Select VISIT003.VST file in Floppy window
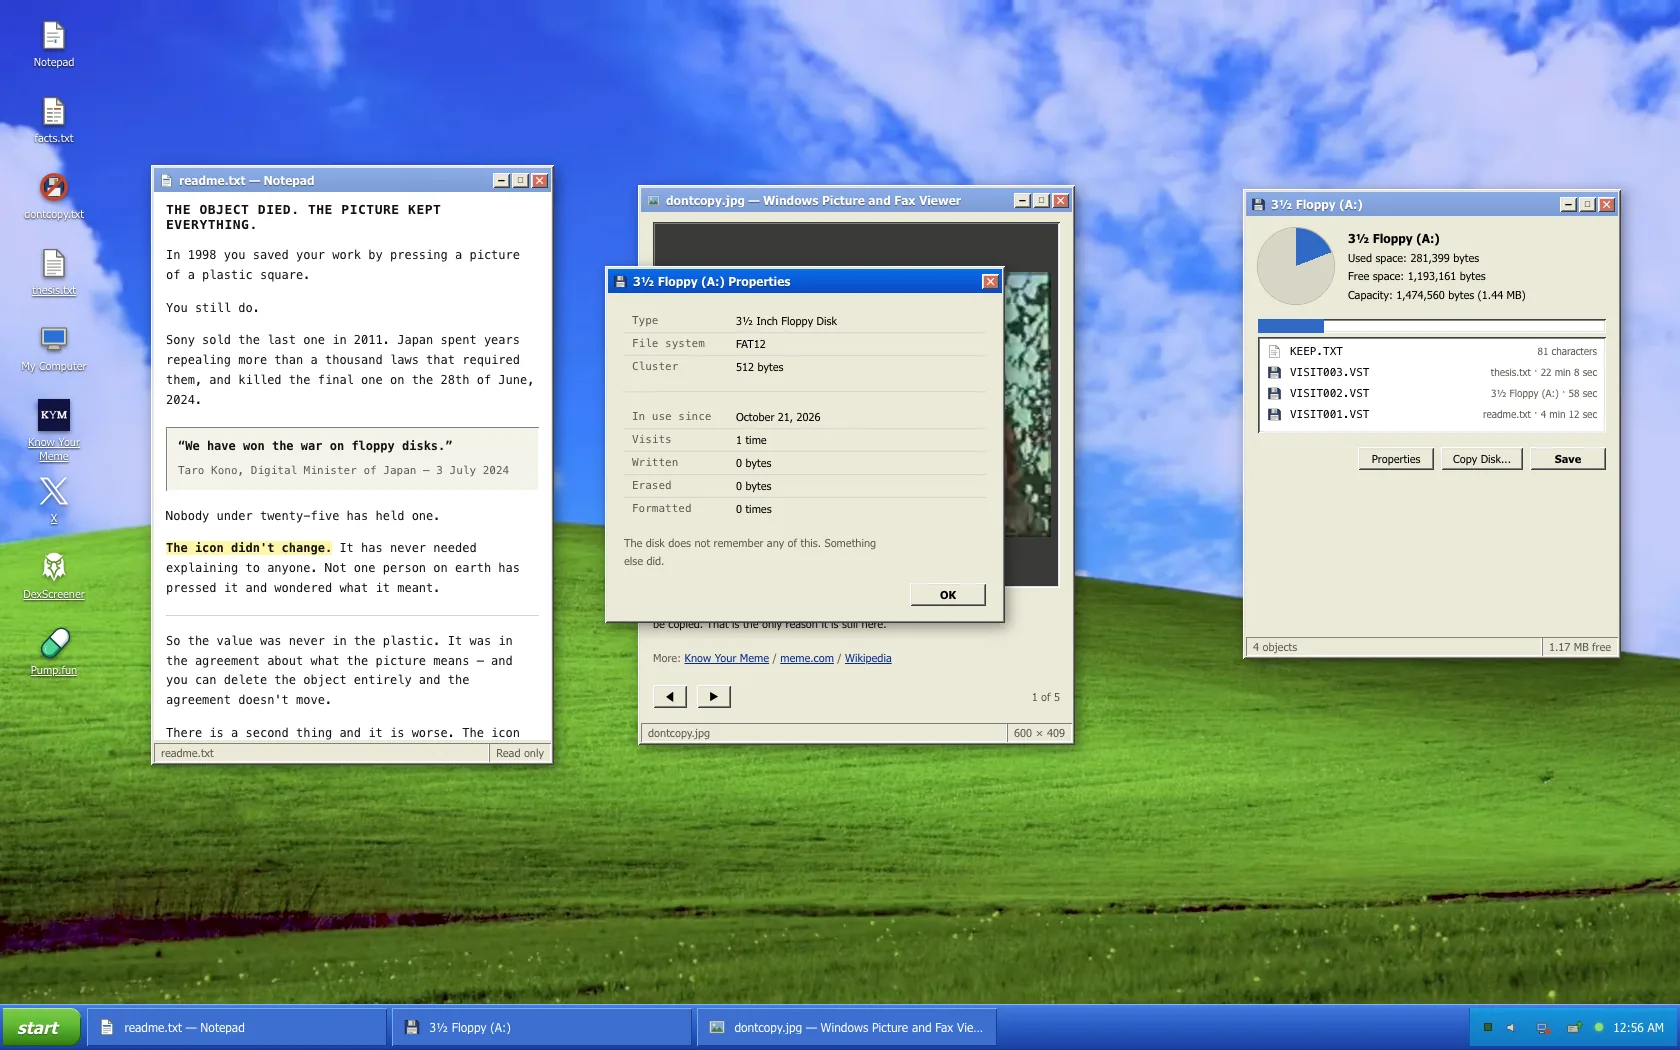This screenshot has height=1050, width=1680. click(1432, 372)
